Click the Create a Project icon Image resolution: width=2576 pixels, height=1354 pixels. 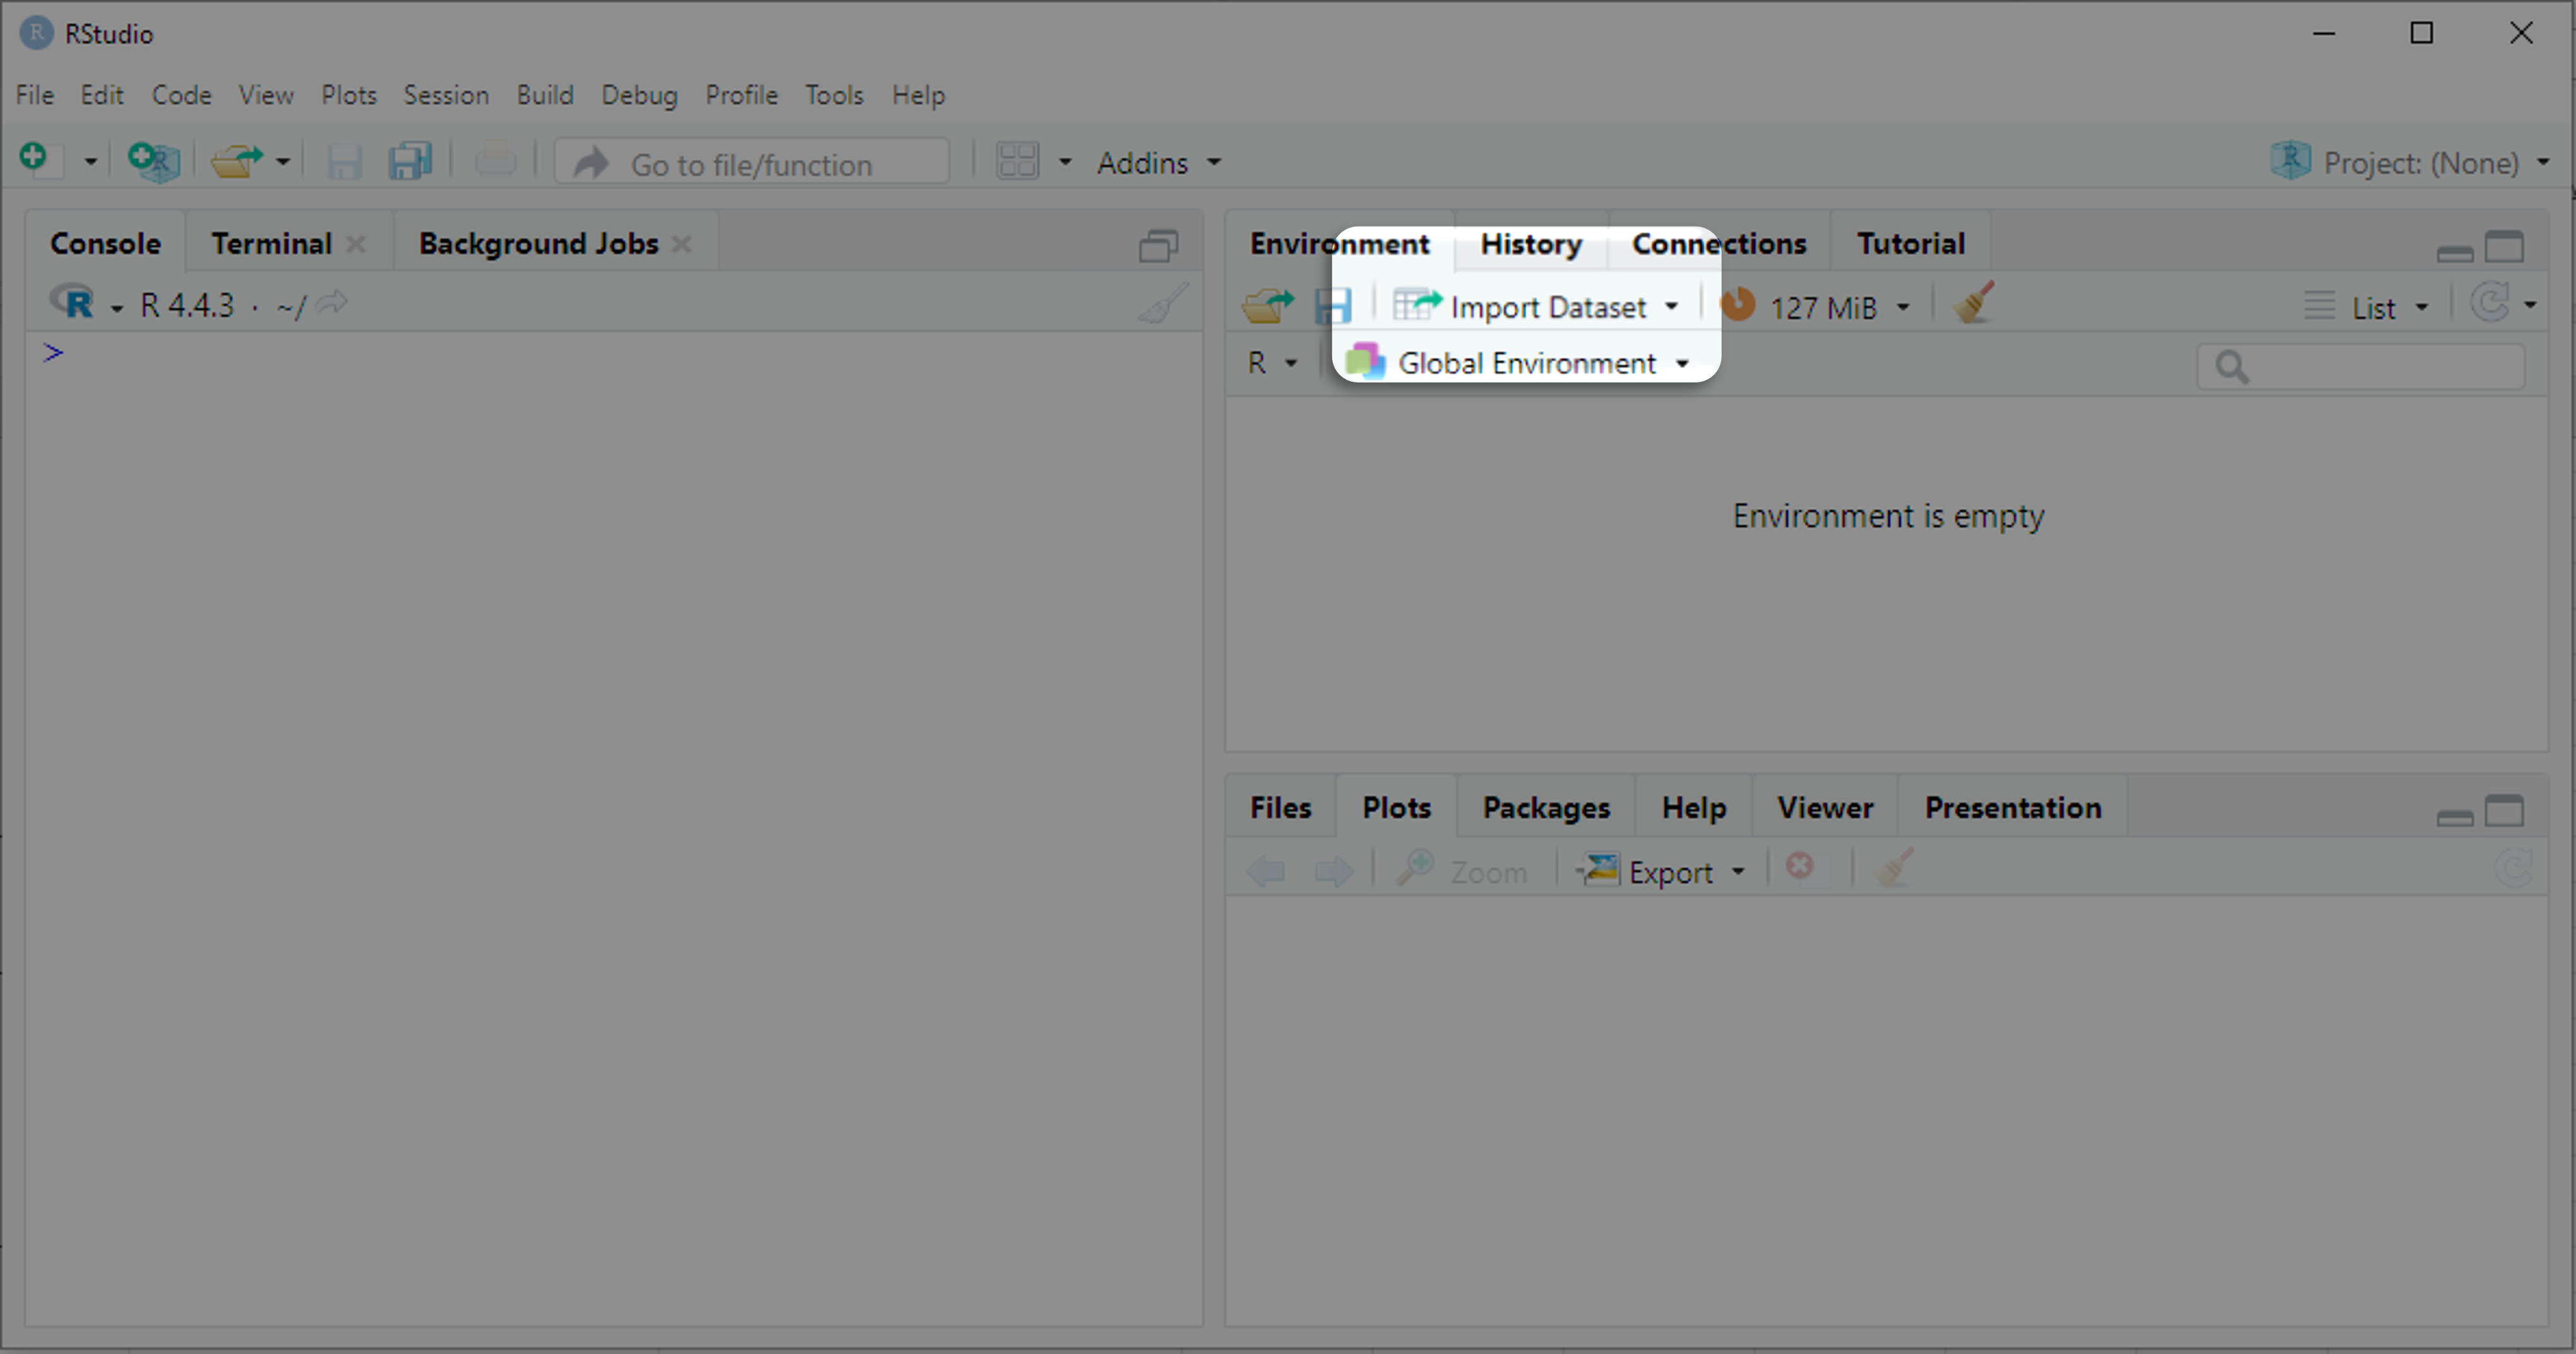click(153, 161)
